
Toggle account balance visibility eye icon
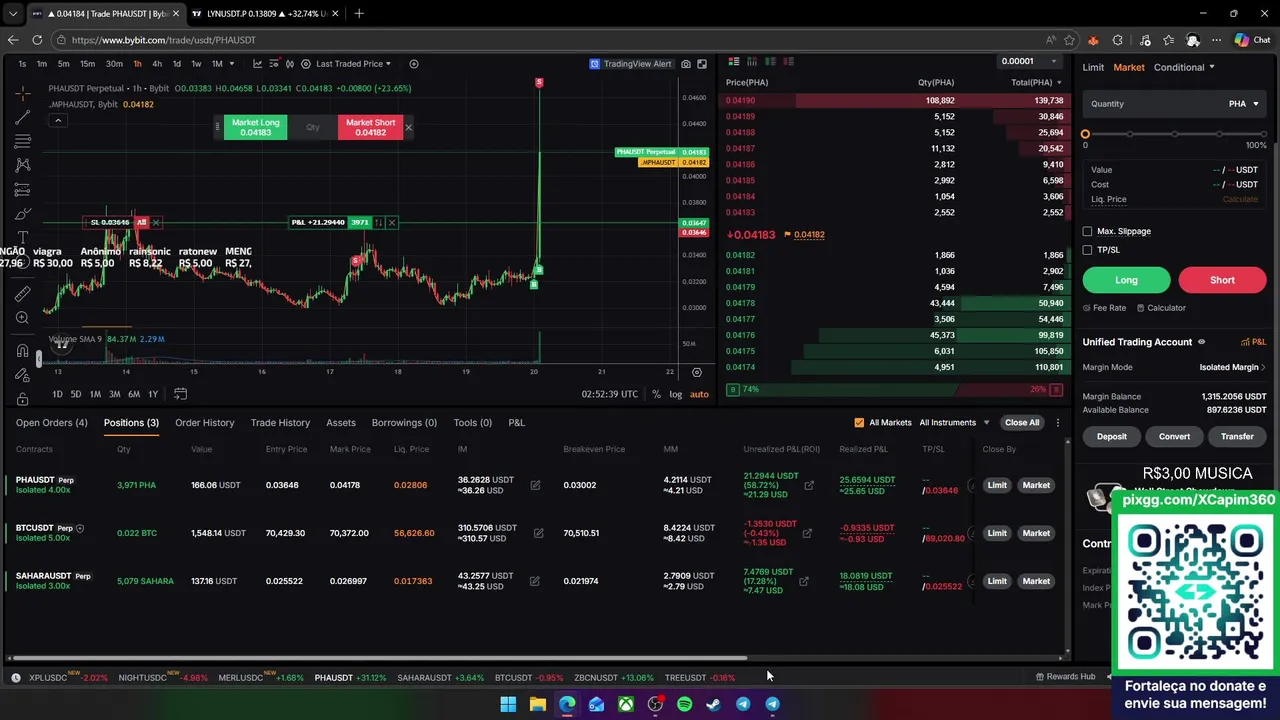coord(1201,342)
